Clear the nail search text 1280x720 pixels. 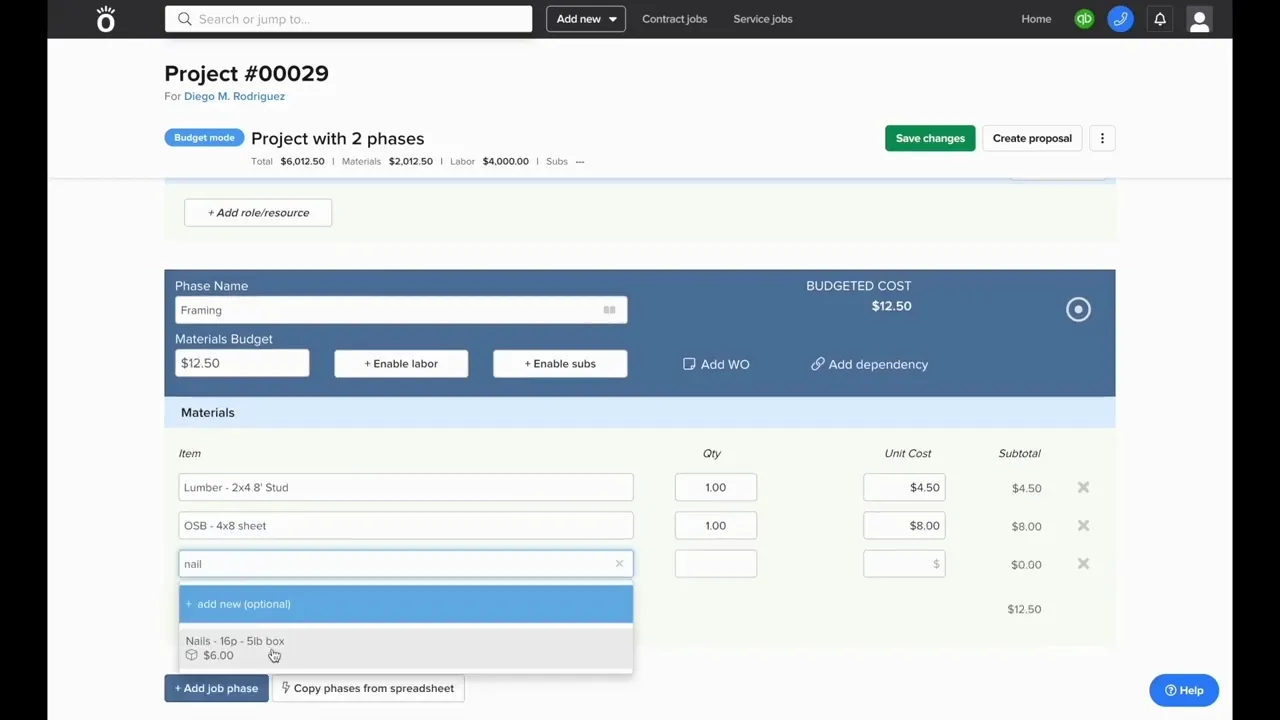(619, 564)
